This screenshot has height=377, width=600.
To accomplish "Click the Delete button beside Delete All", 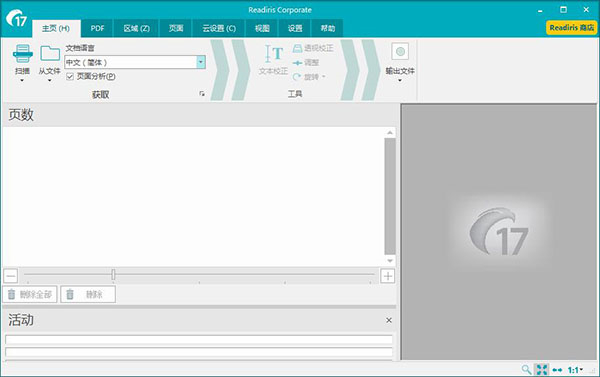I will click(88, 294).
